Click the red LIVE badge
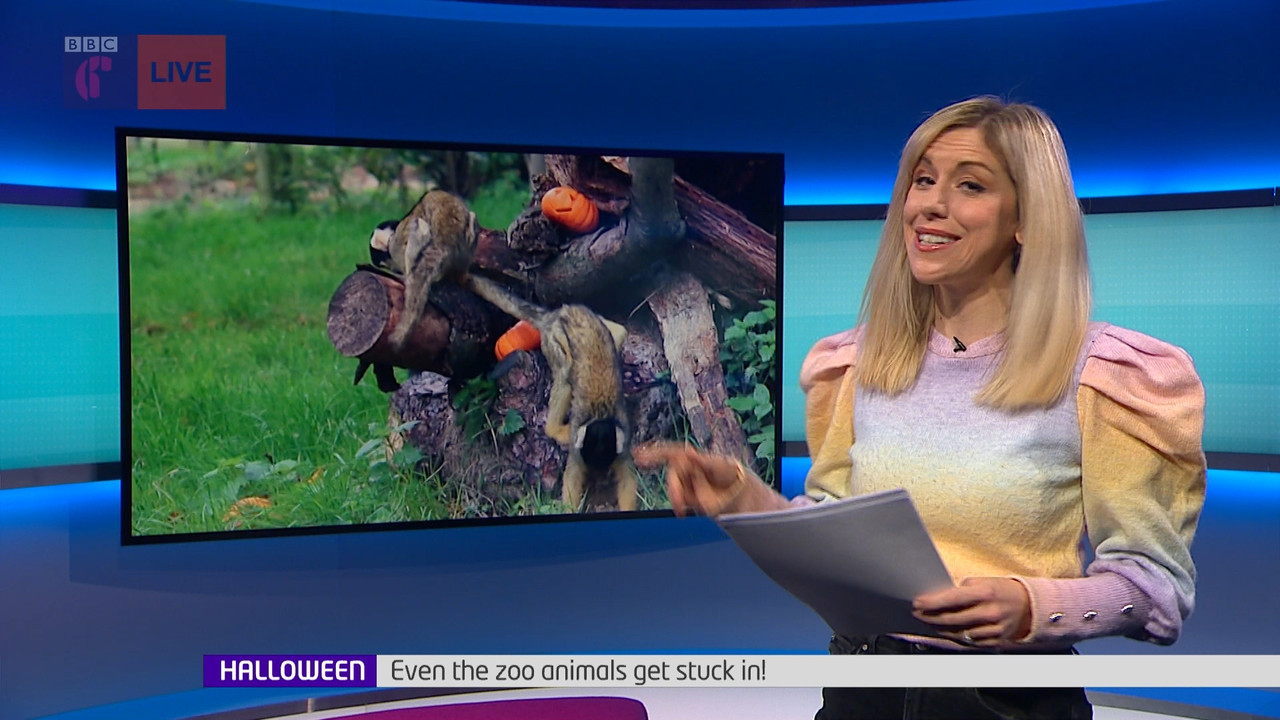The width and height of the screenshot is (1280, 720). 181,72
